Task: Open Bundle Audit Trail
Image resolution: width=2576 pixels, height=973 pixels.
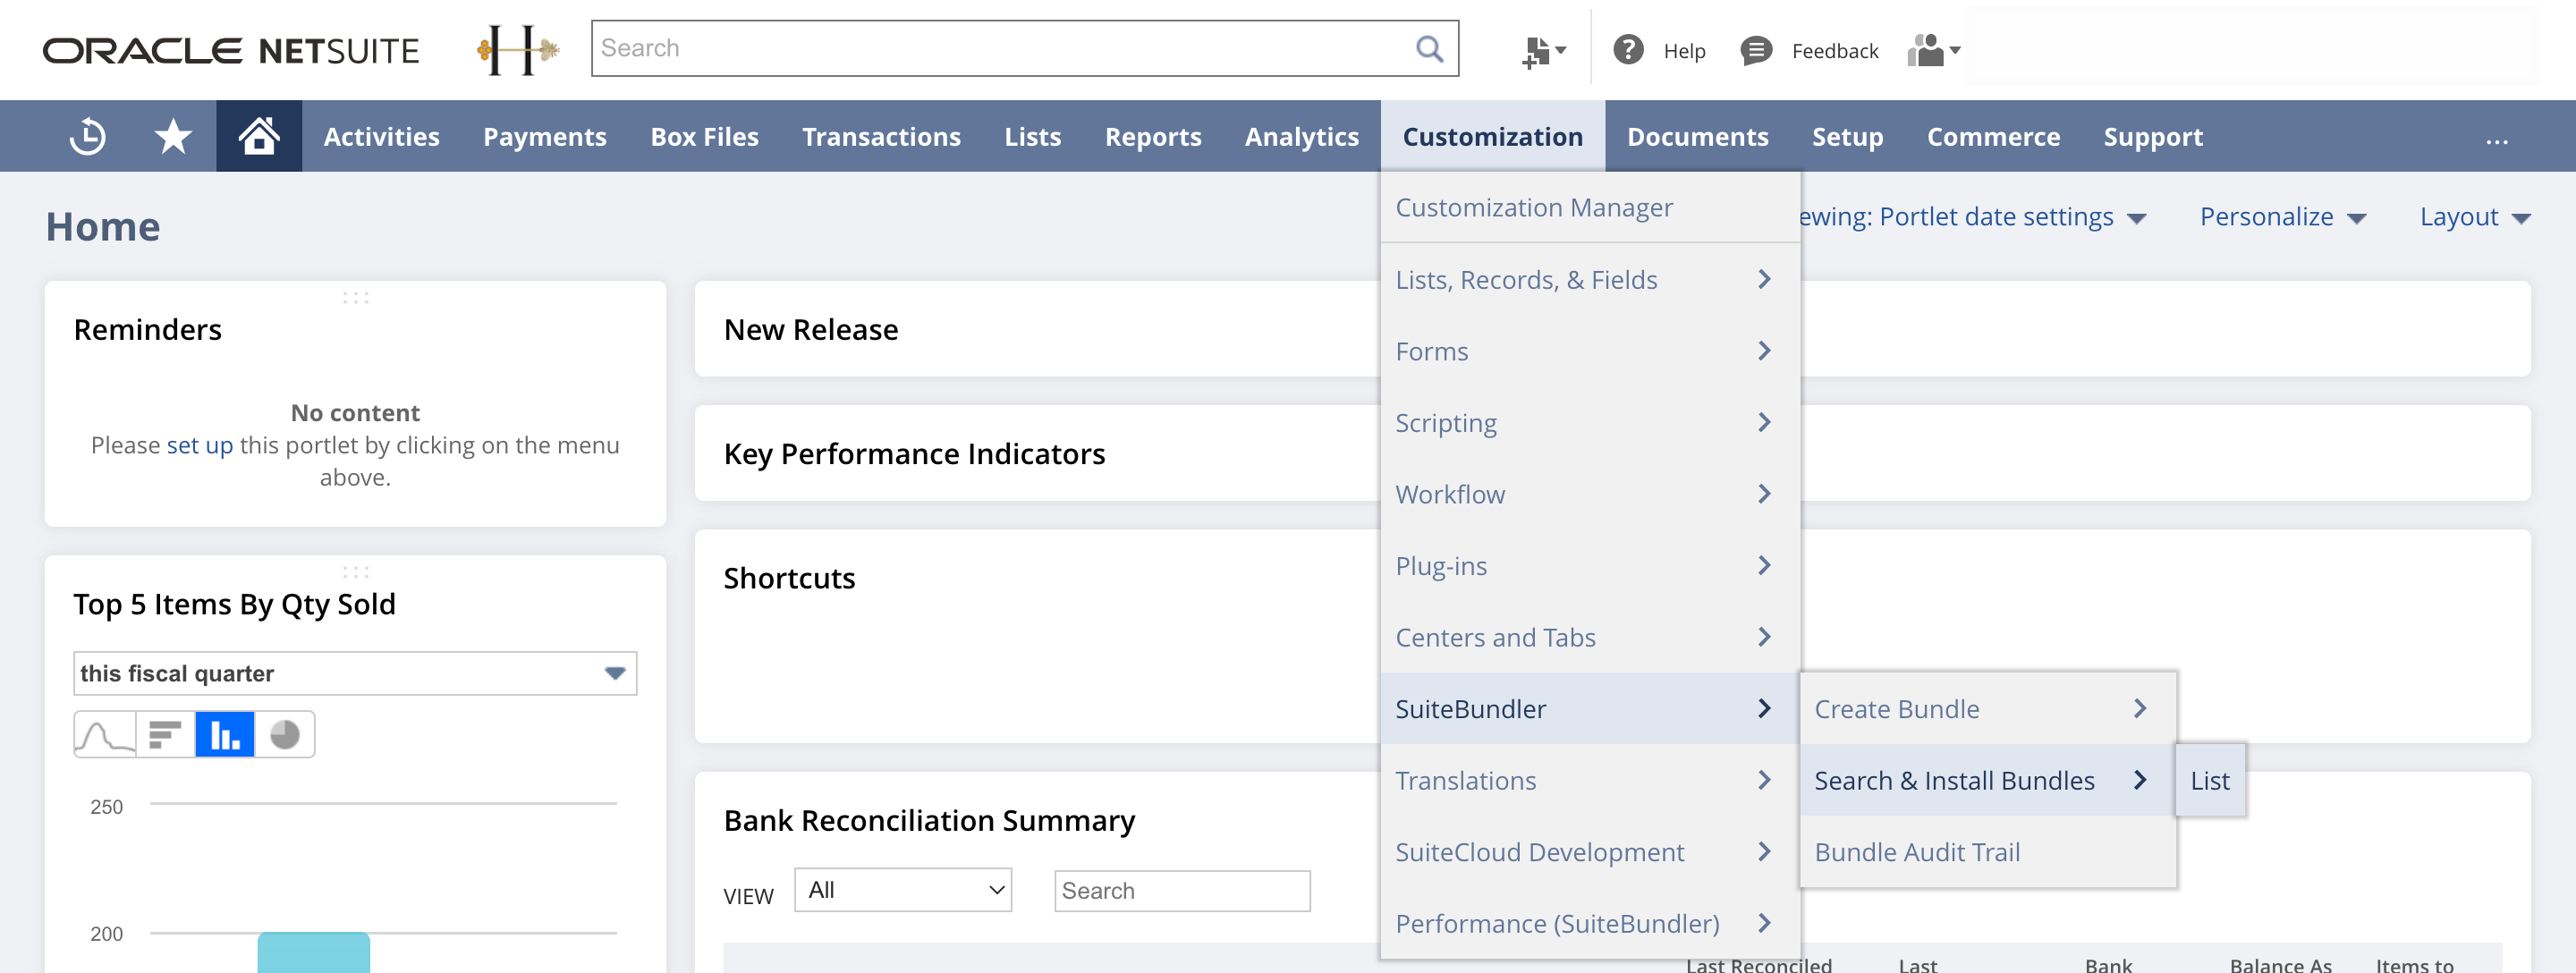Action: 1987,851
